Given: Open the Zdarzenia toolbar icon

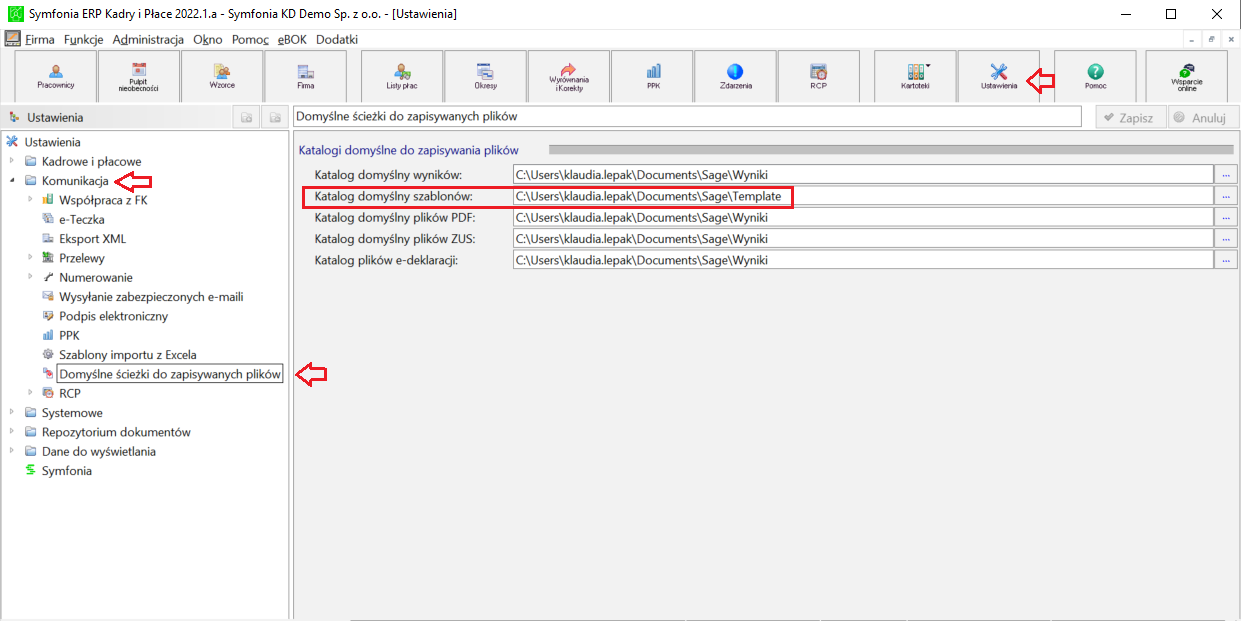Looking at the screenshot, I should [735, 76].
